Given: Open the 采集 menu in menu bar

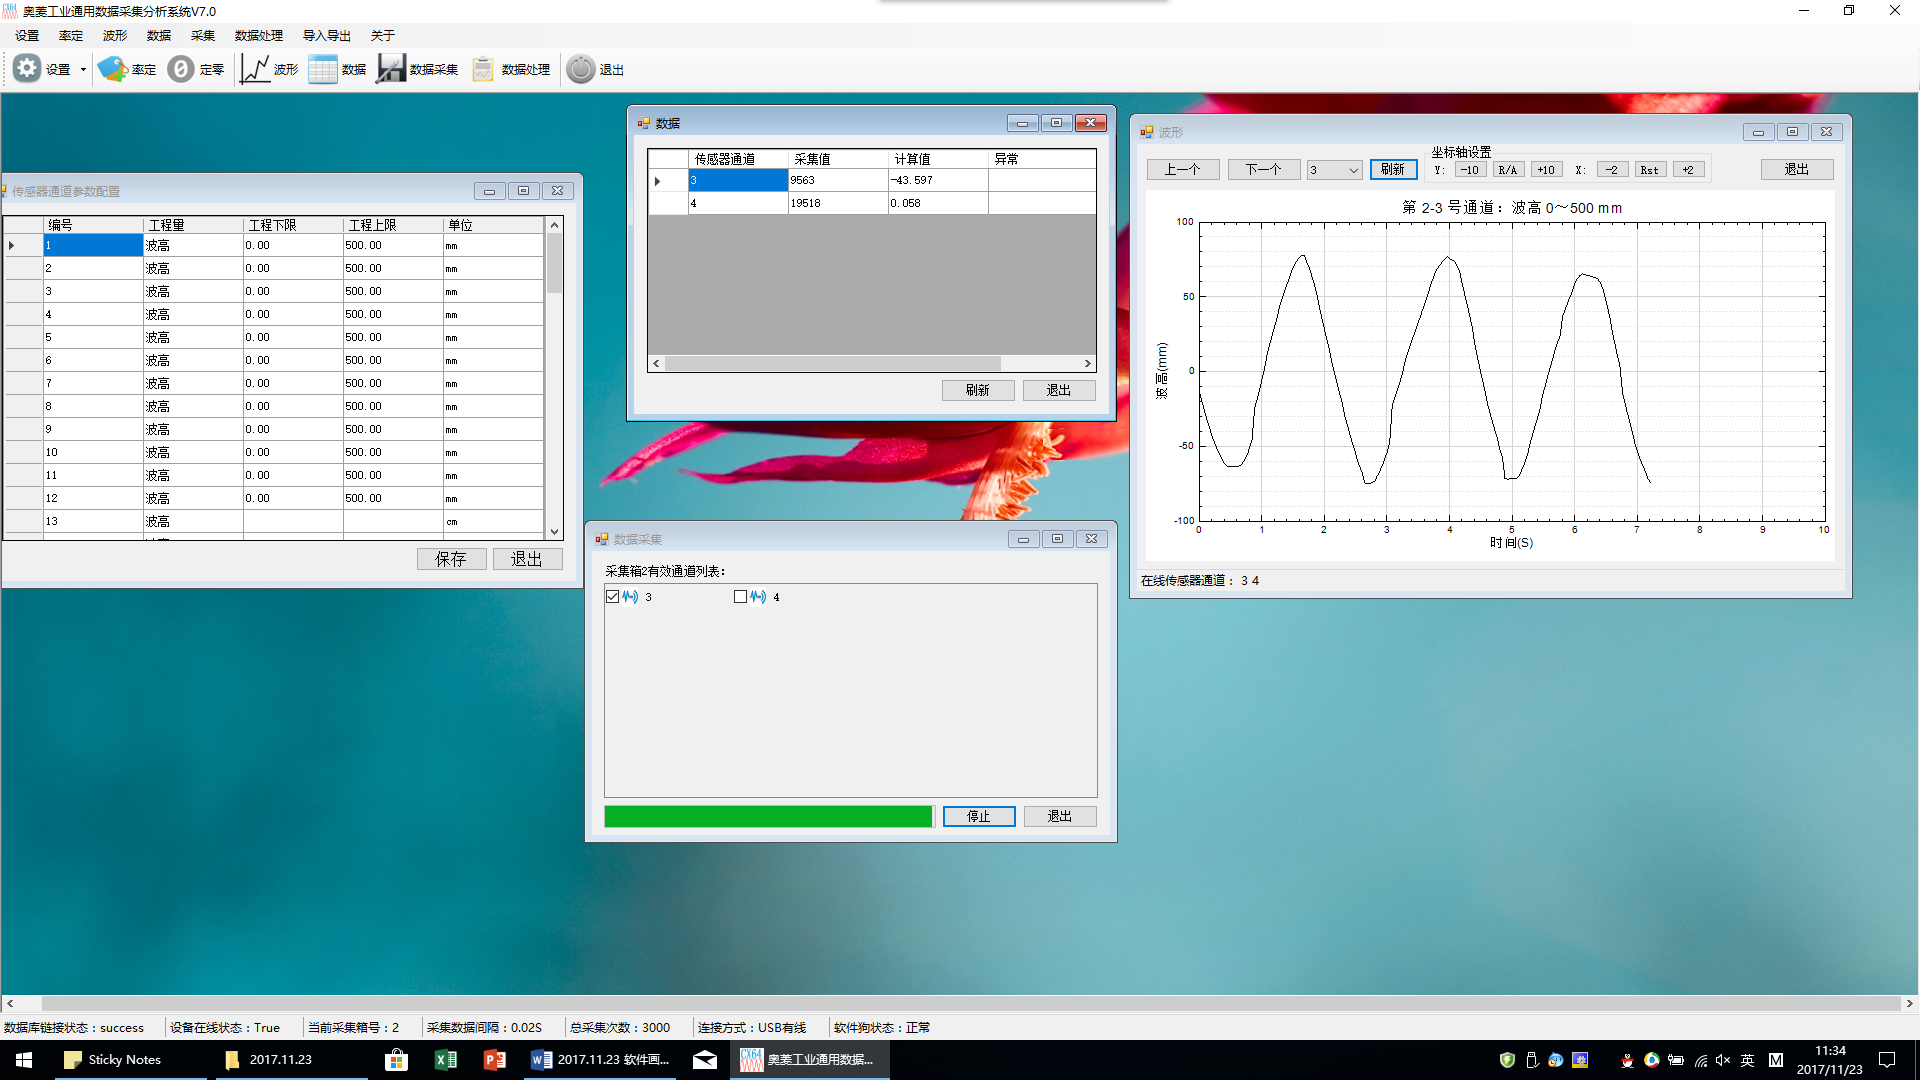Looking at the screenshot, I should click(203, 35).
